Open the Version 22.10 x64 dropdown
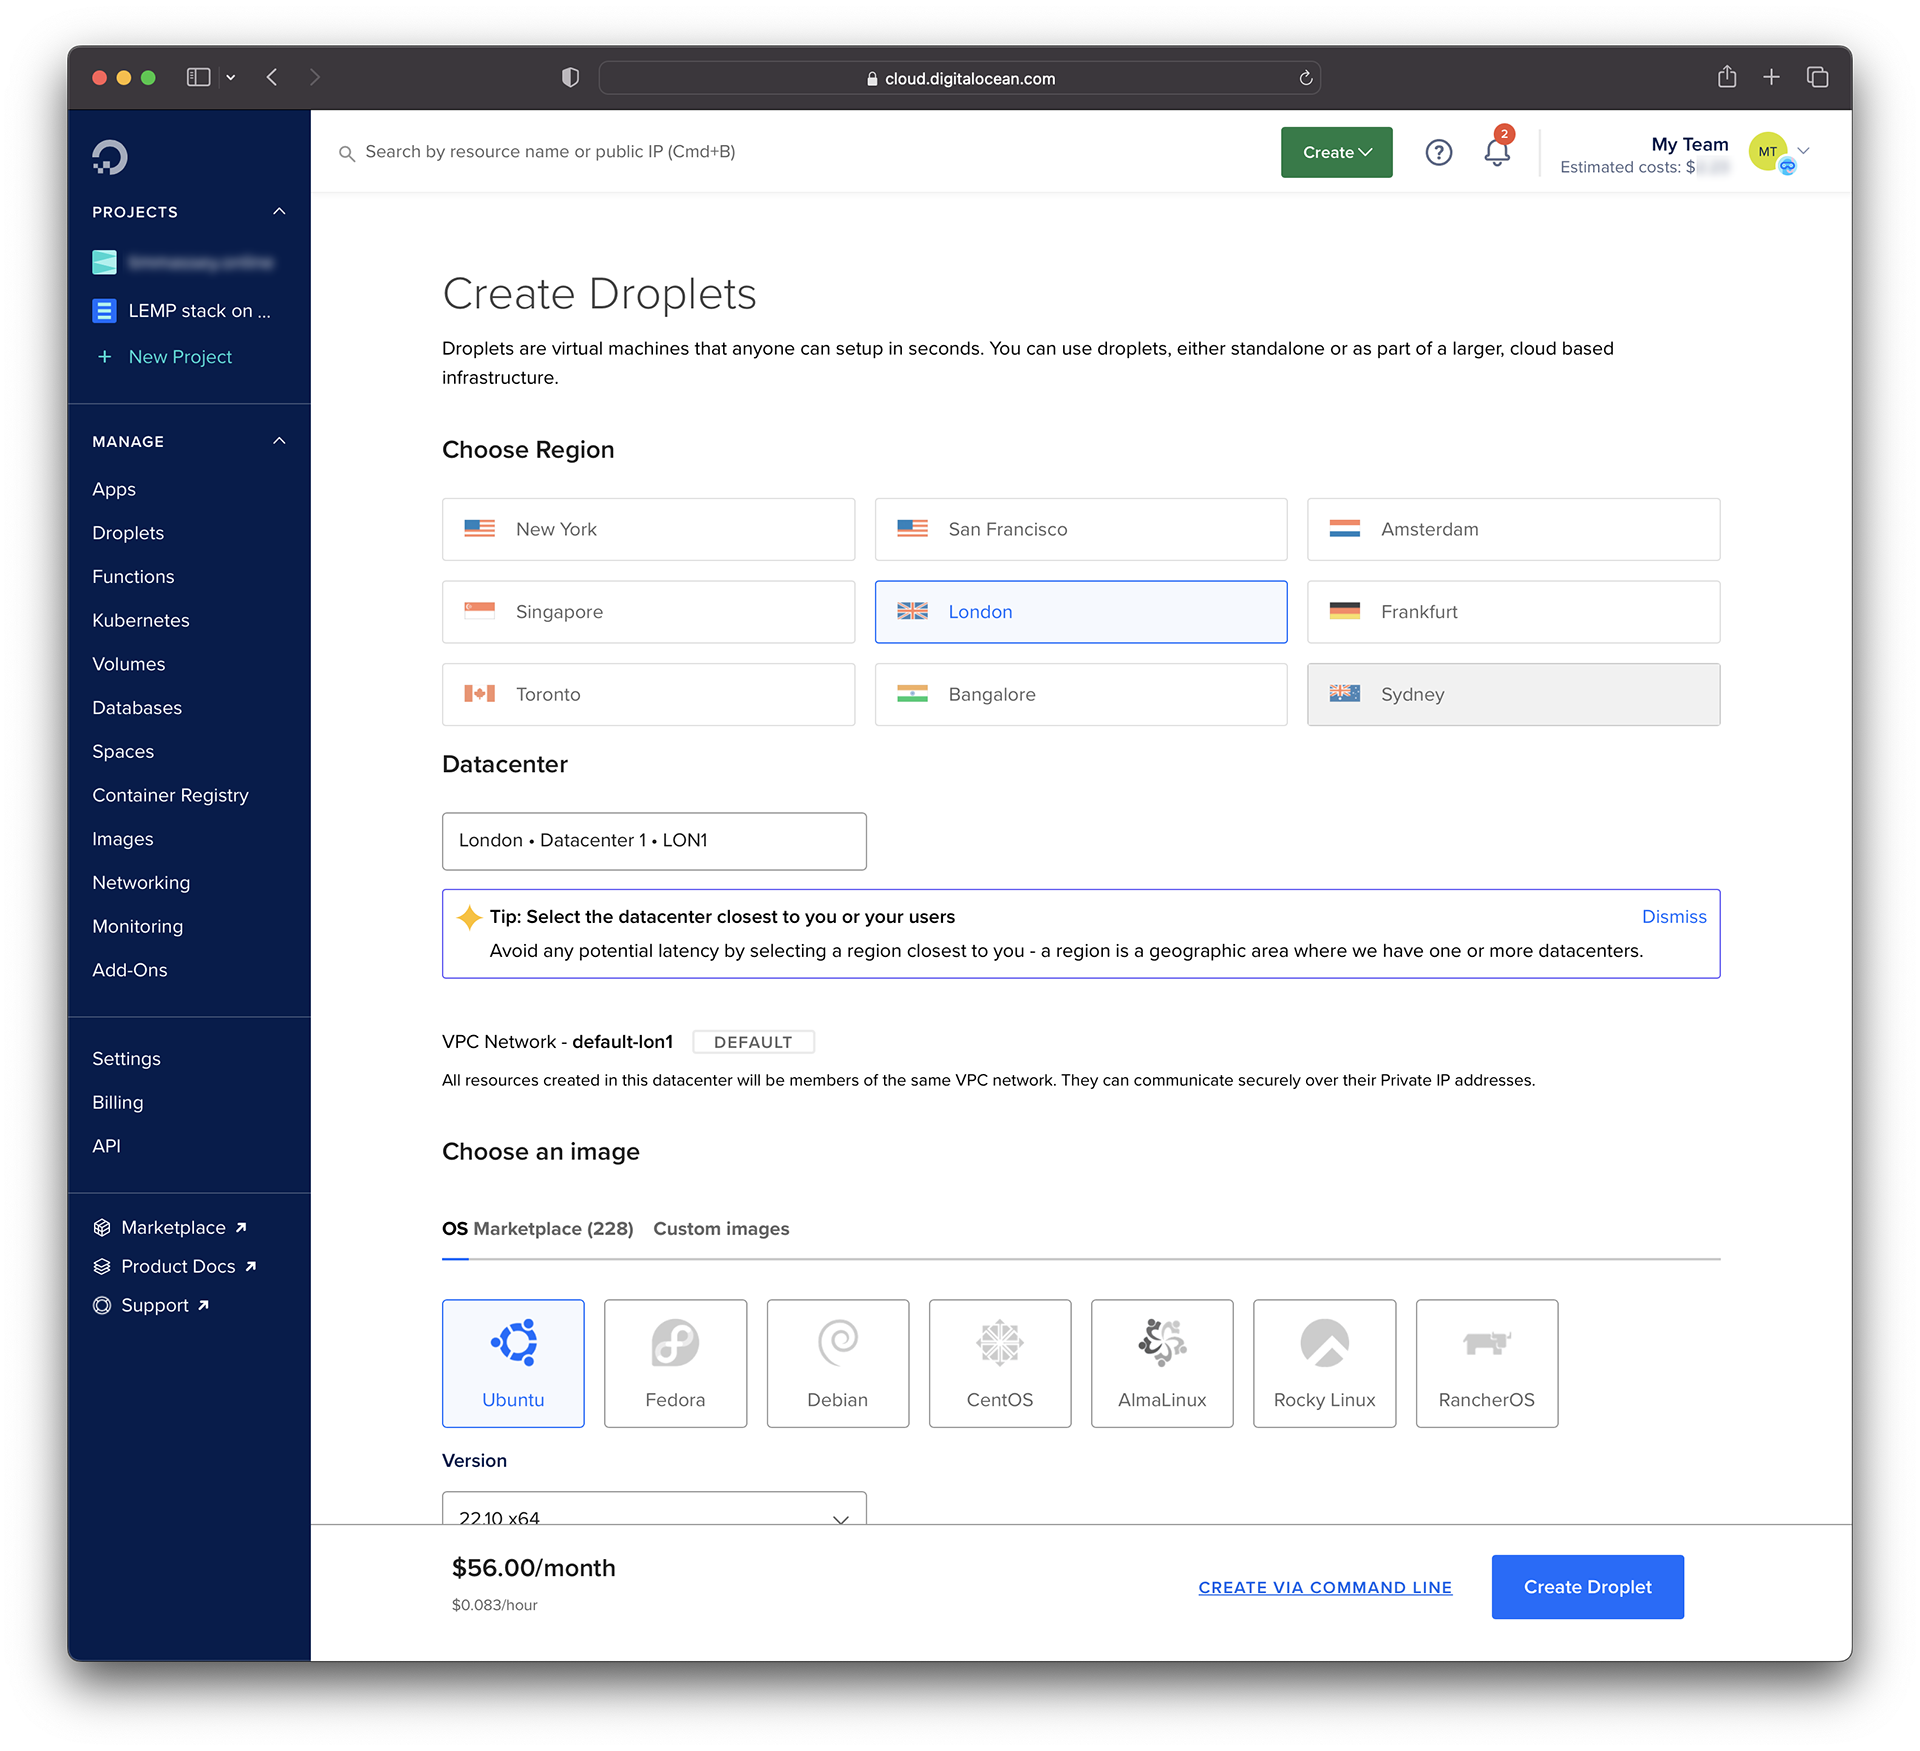This screenshot has height=1751, width=1920. click(x=654, y=1509)
